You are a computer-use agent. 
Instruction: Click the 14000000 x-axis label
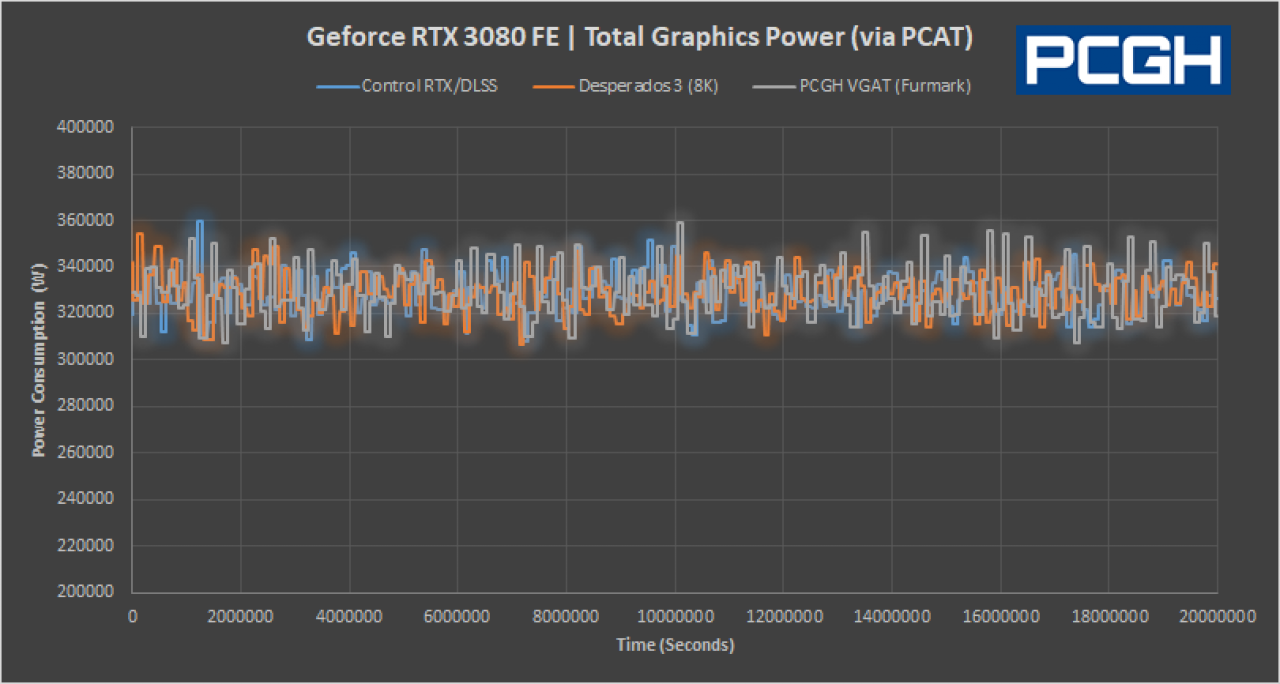point(892,619)
